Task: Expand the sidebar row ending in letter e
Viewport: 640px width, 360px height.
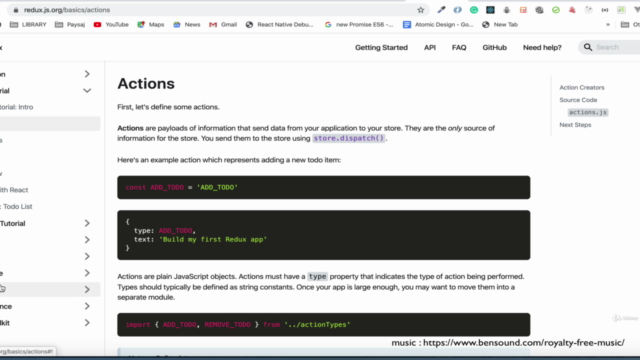Action: pos(87,273)
